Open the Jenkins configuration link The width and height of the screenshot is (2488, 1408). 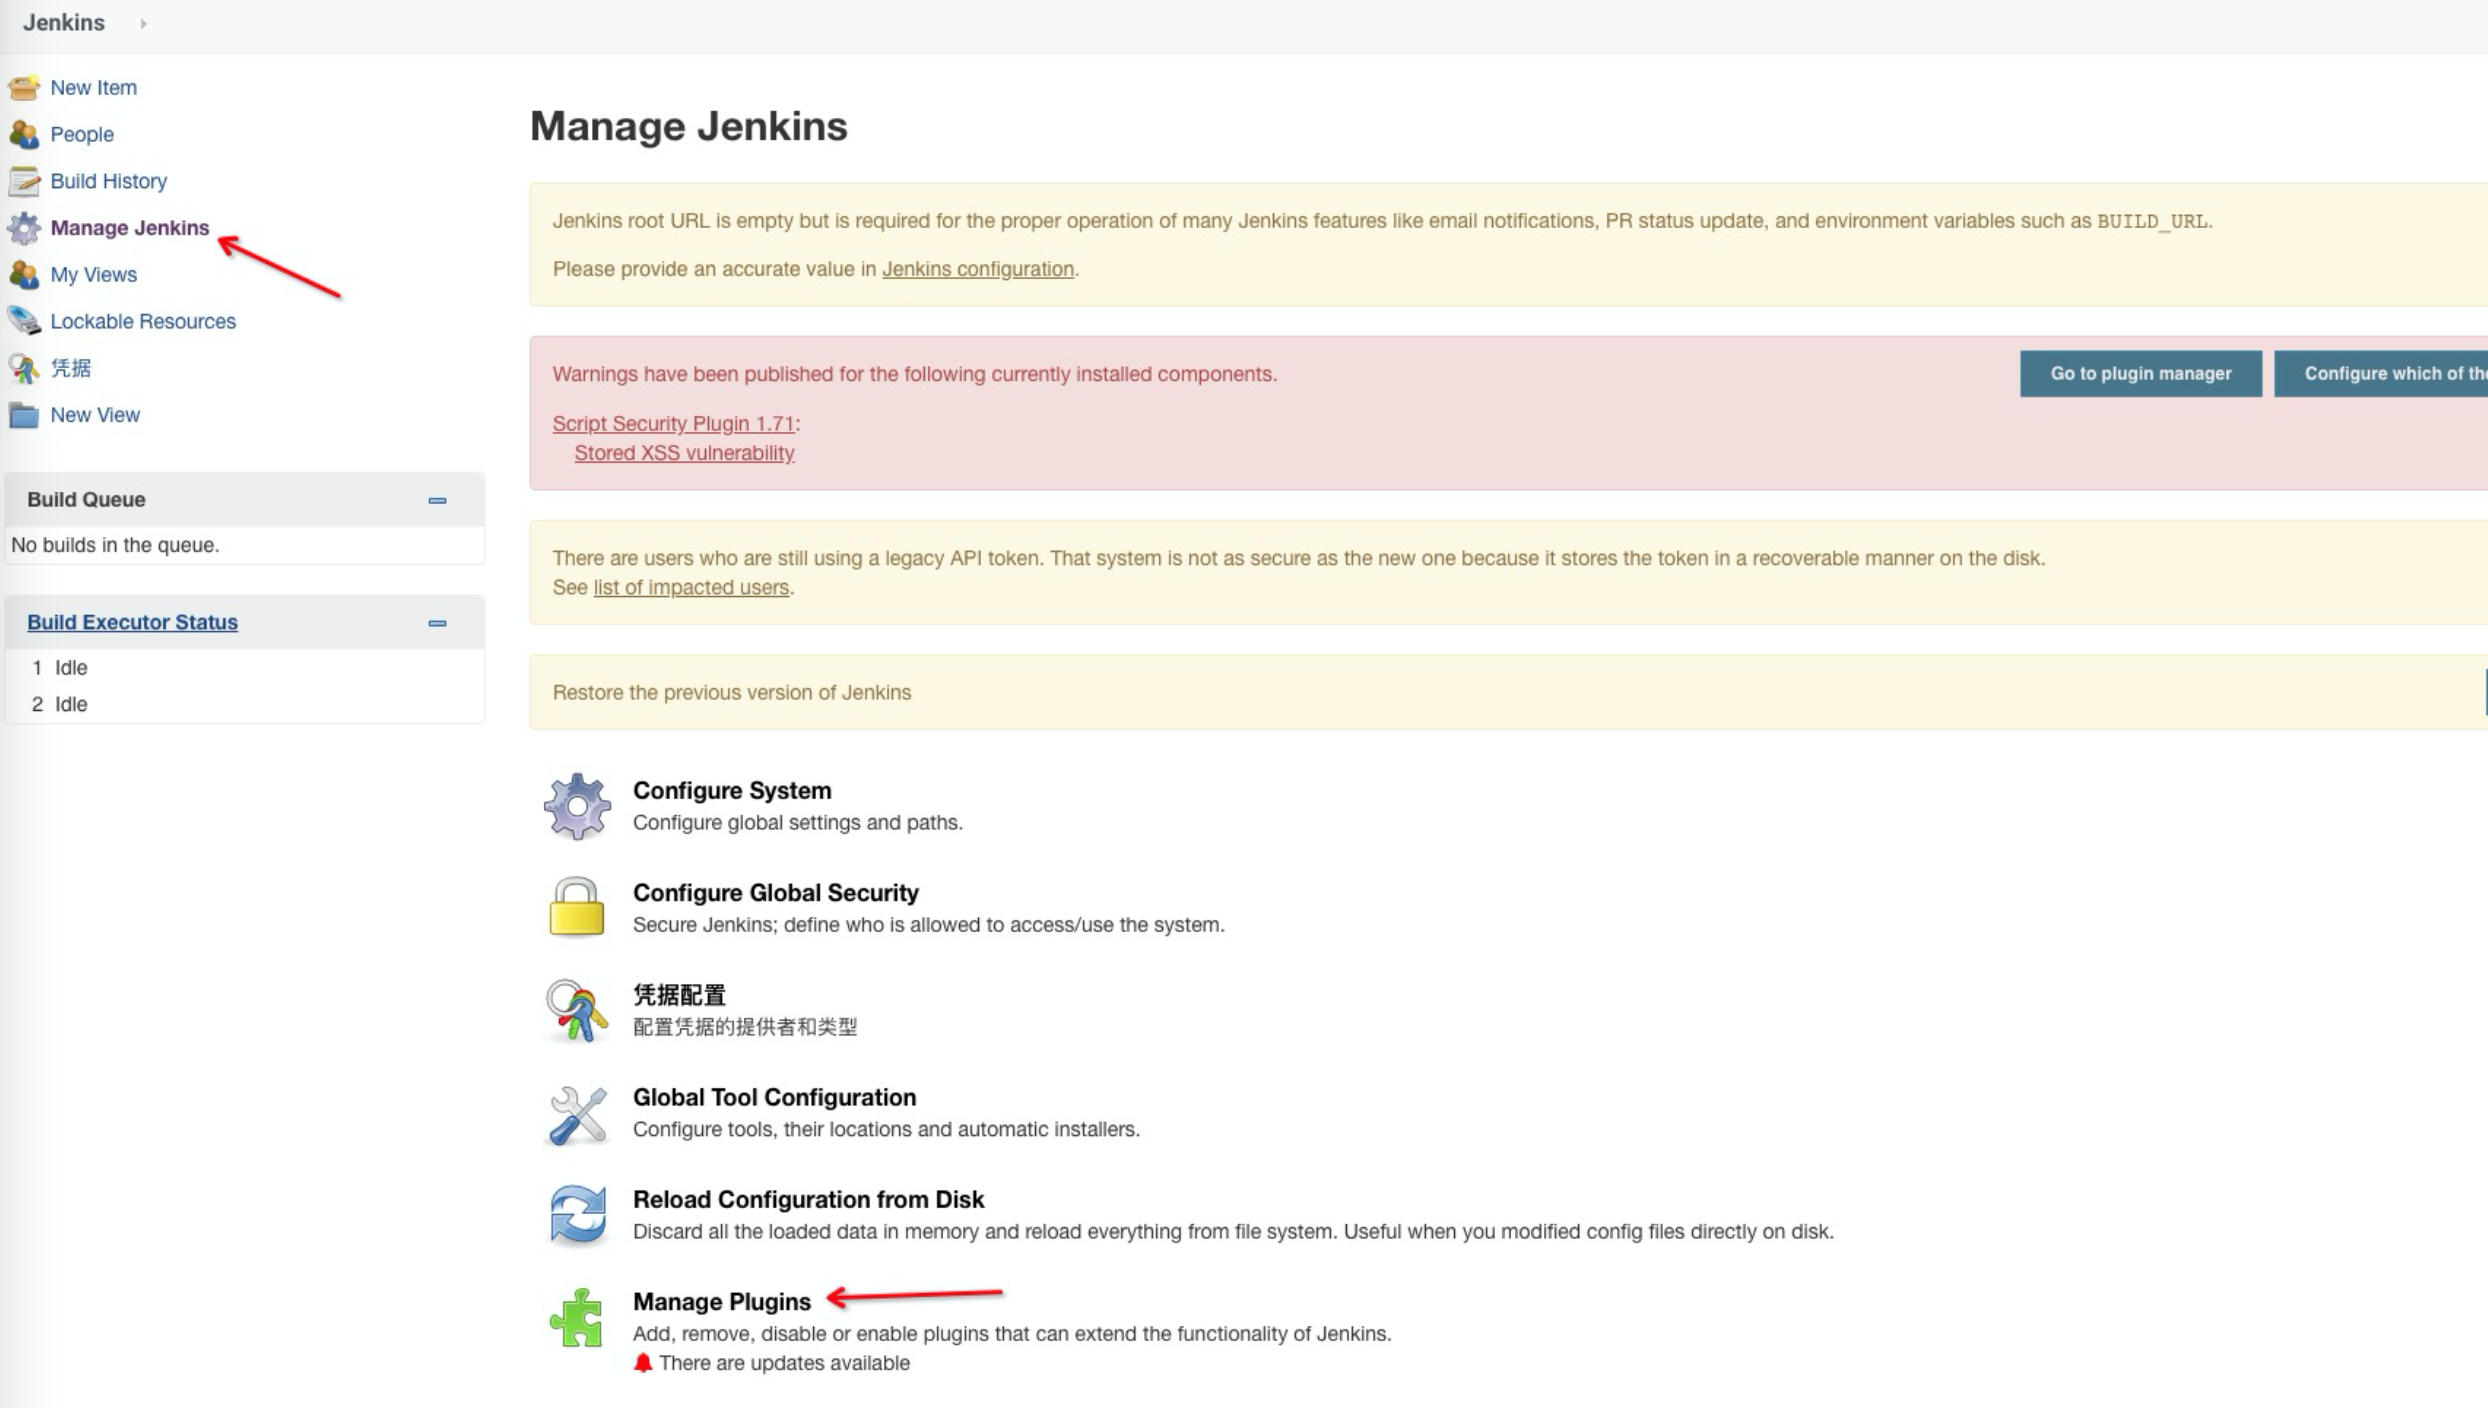coord(977,269)
